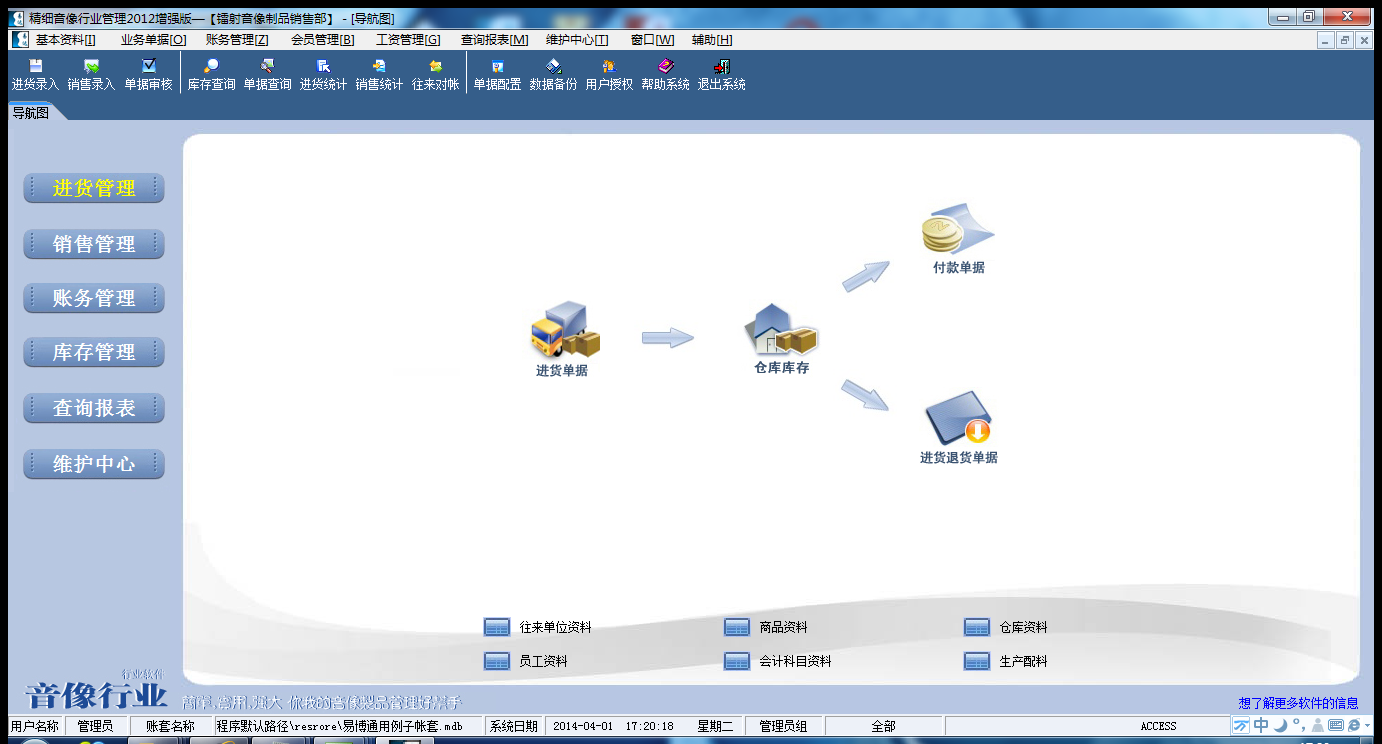Viewport: 1382px width, 744px height.
Task: Open 进货单据 truck icon in flowchart
Action: click(564, 332)
